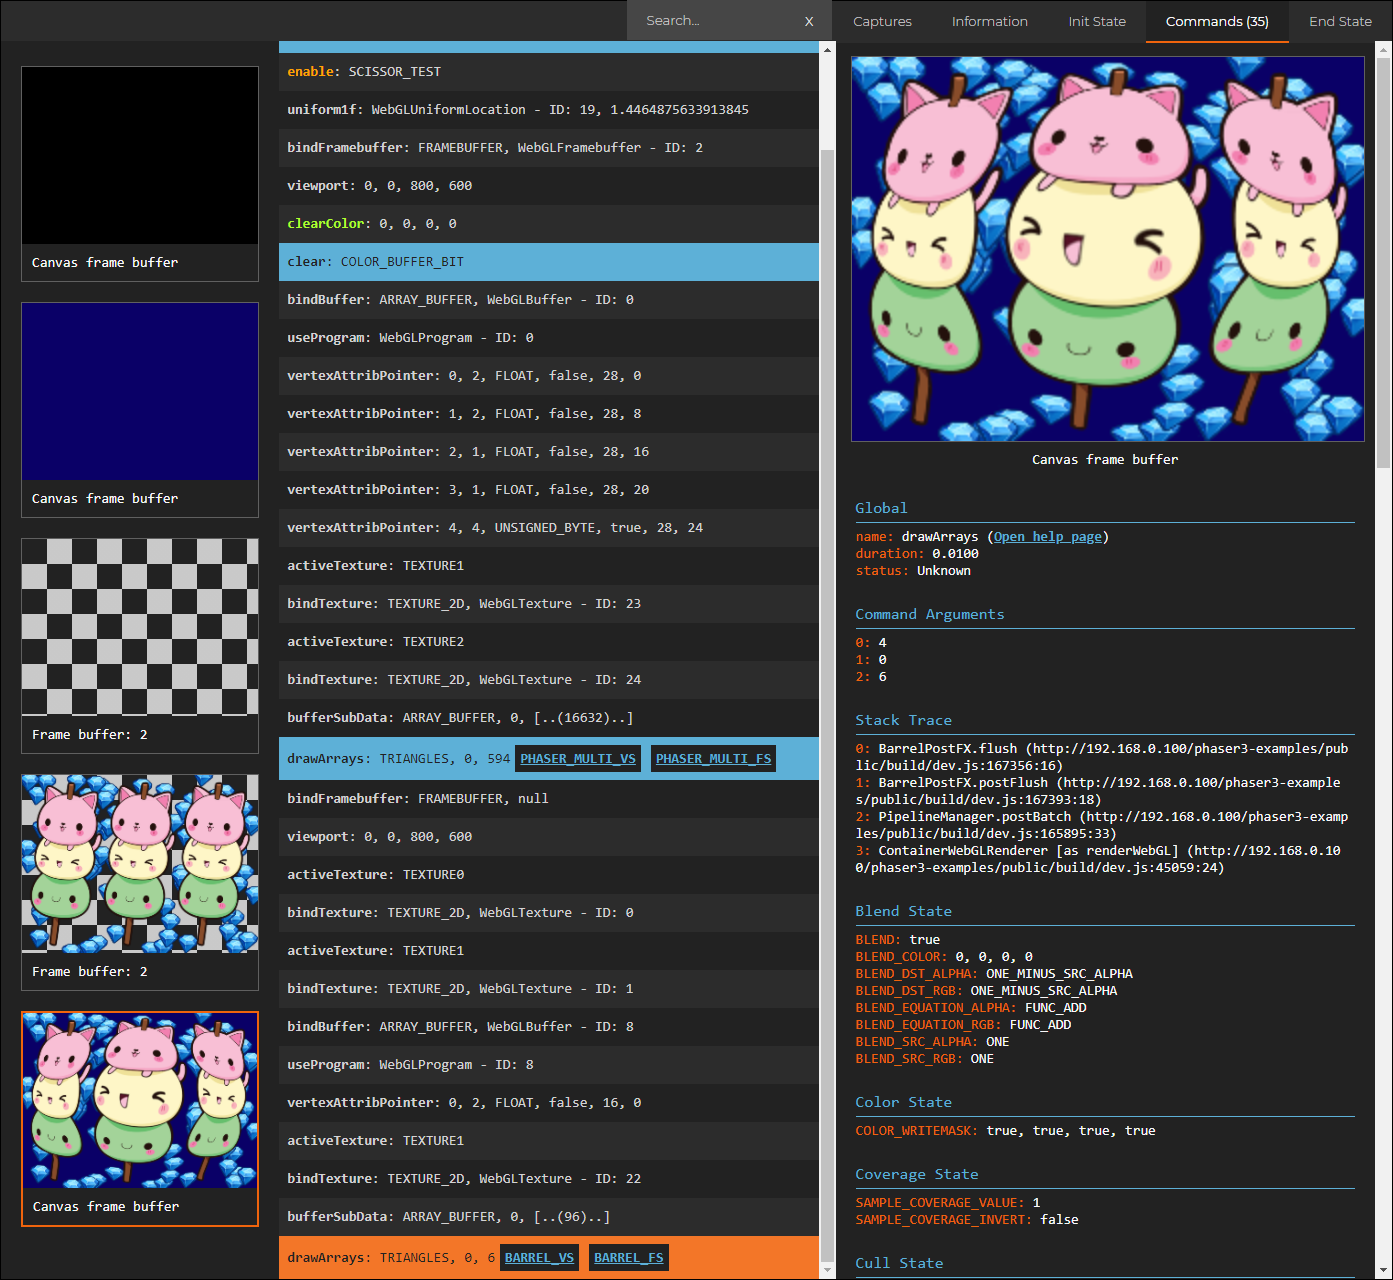Open the PHASER_MULTI_VS shader source
The image size is (1393, 1280).
(x=577, y=758)
